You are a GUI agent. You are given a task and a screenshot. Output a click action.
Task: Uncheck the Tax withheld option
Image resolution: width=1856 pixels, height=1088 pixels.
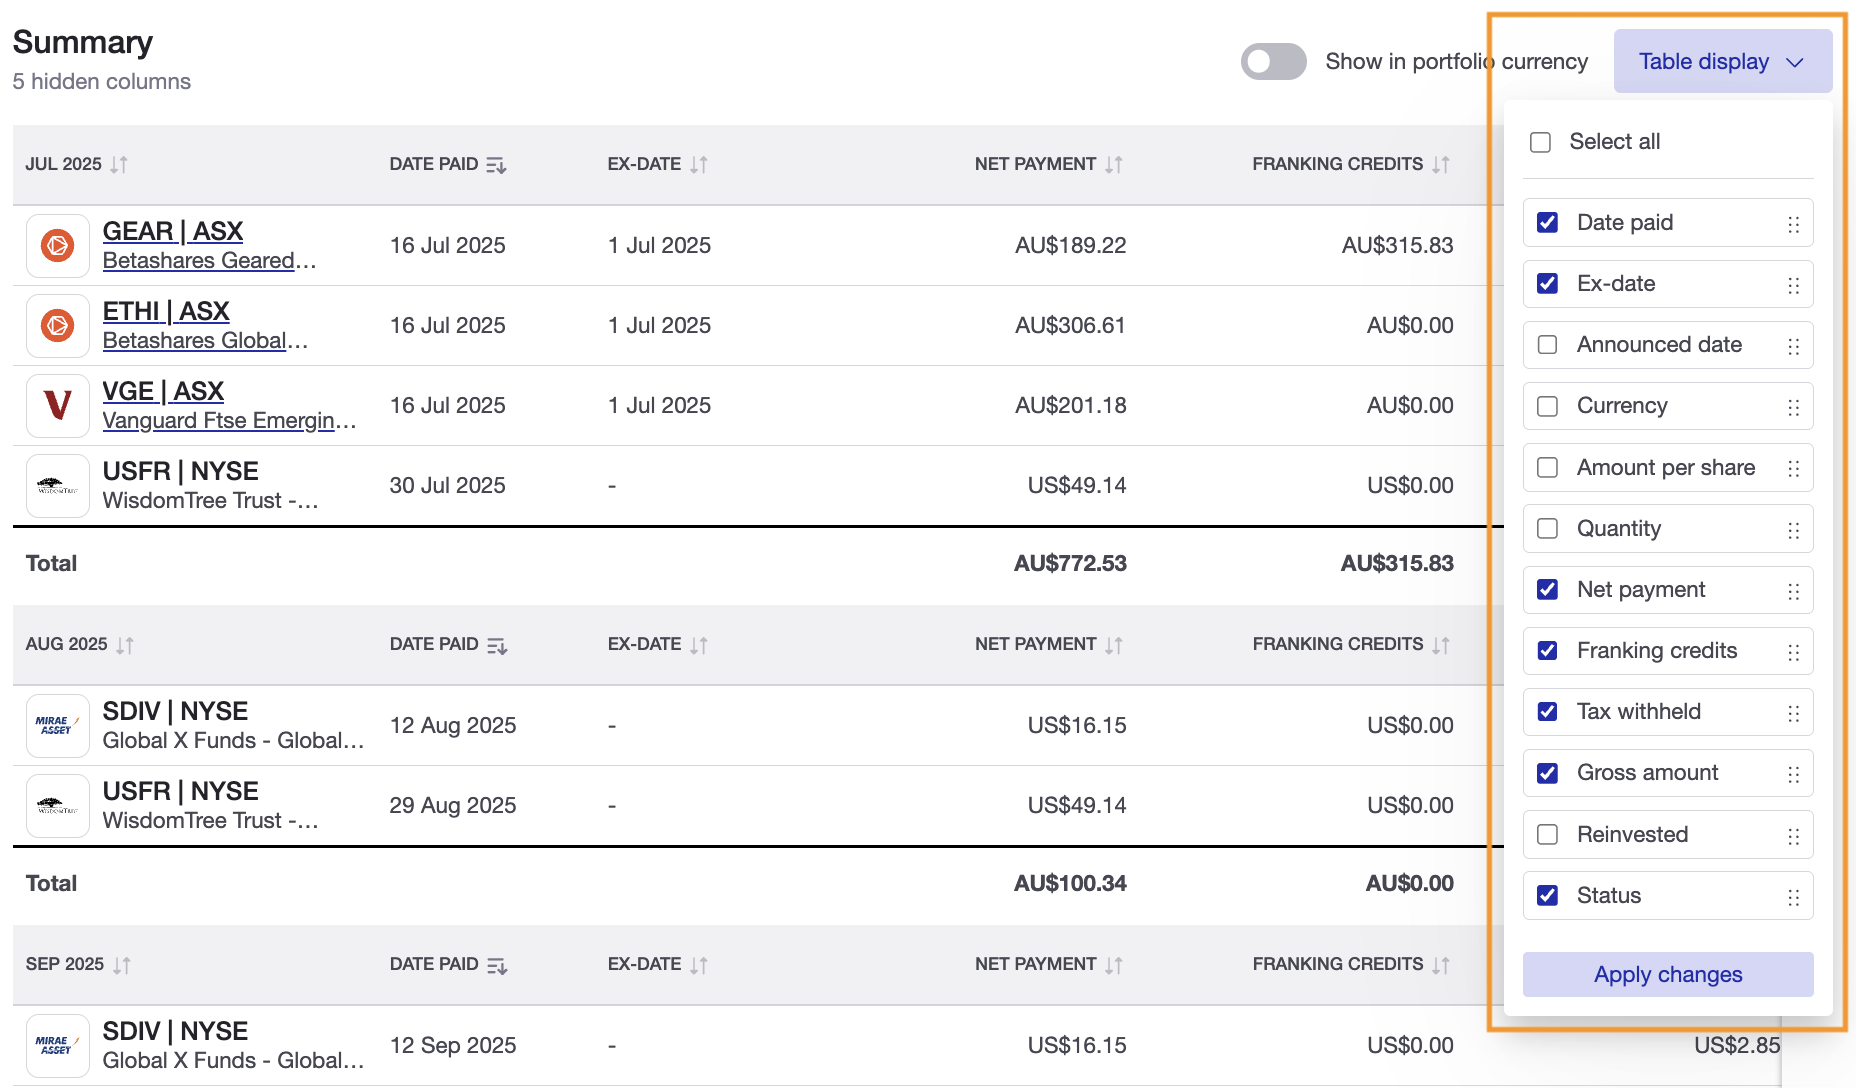coord(1547,711)
